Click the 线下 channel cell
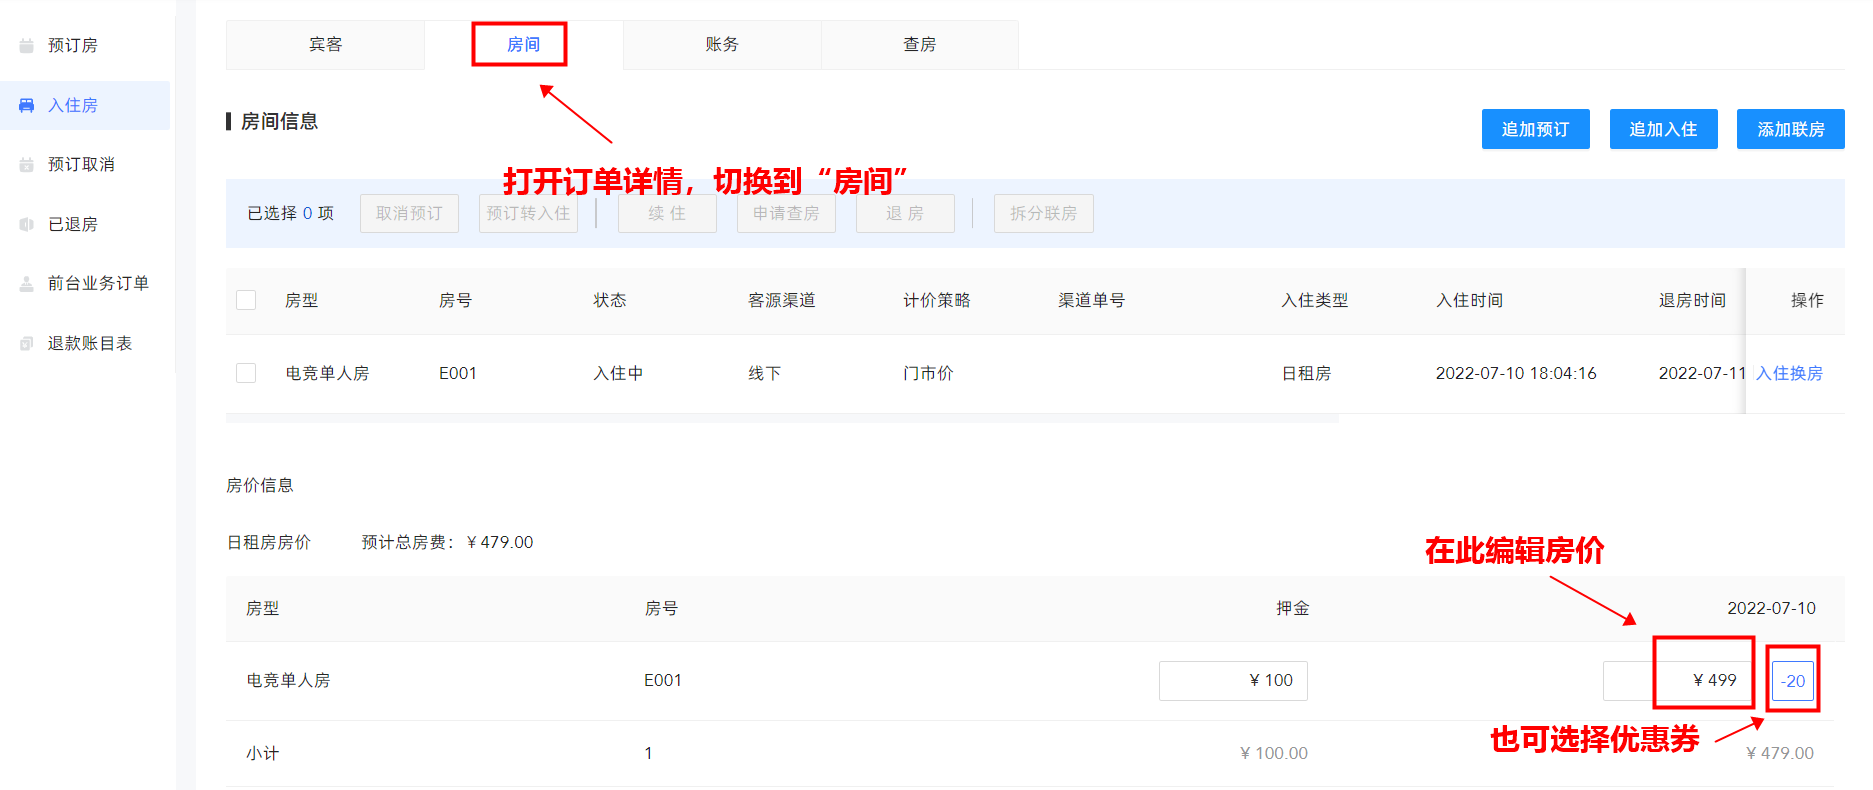The image size is (1873, 790). click(764, 373)
